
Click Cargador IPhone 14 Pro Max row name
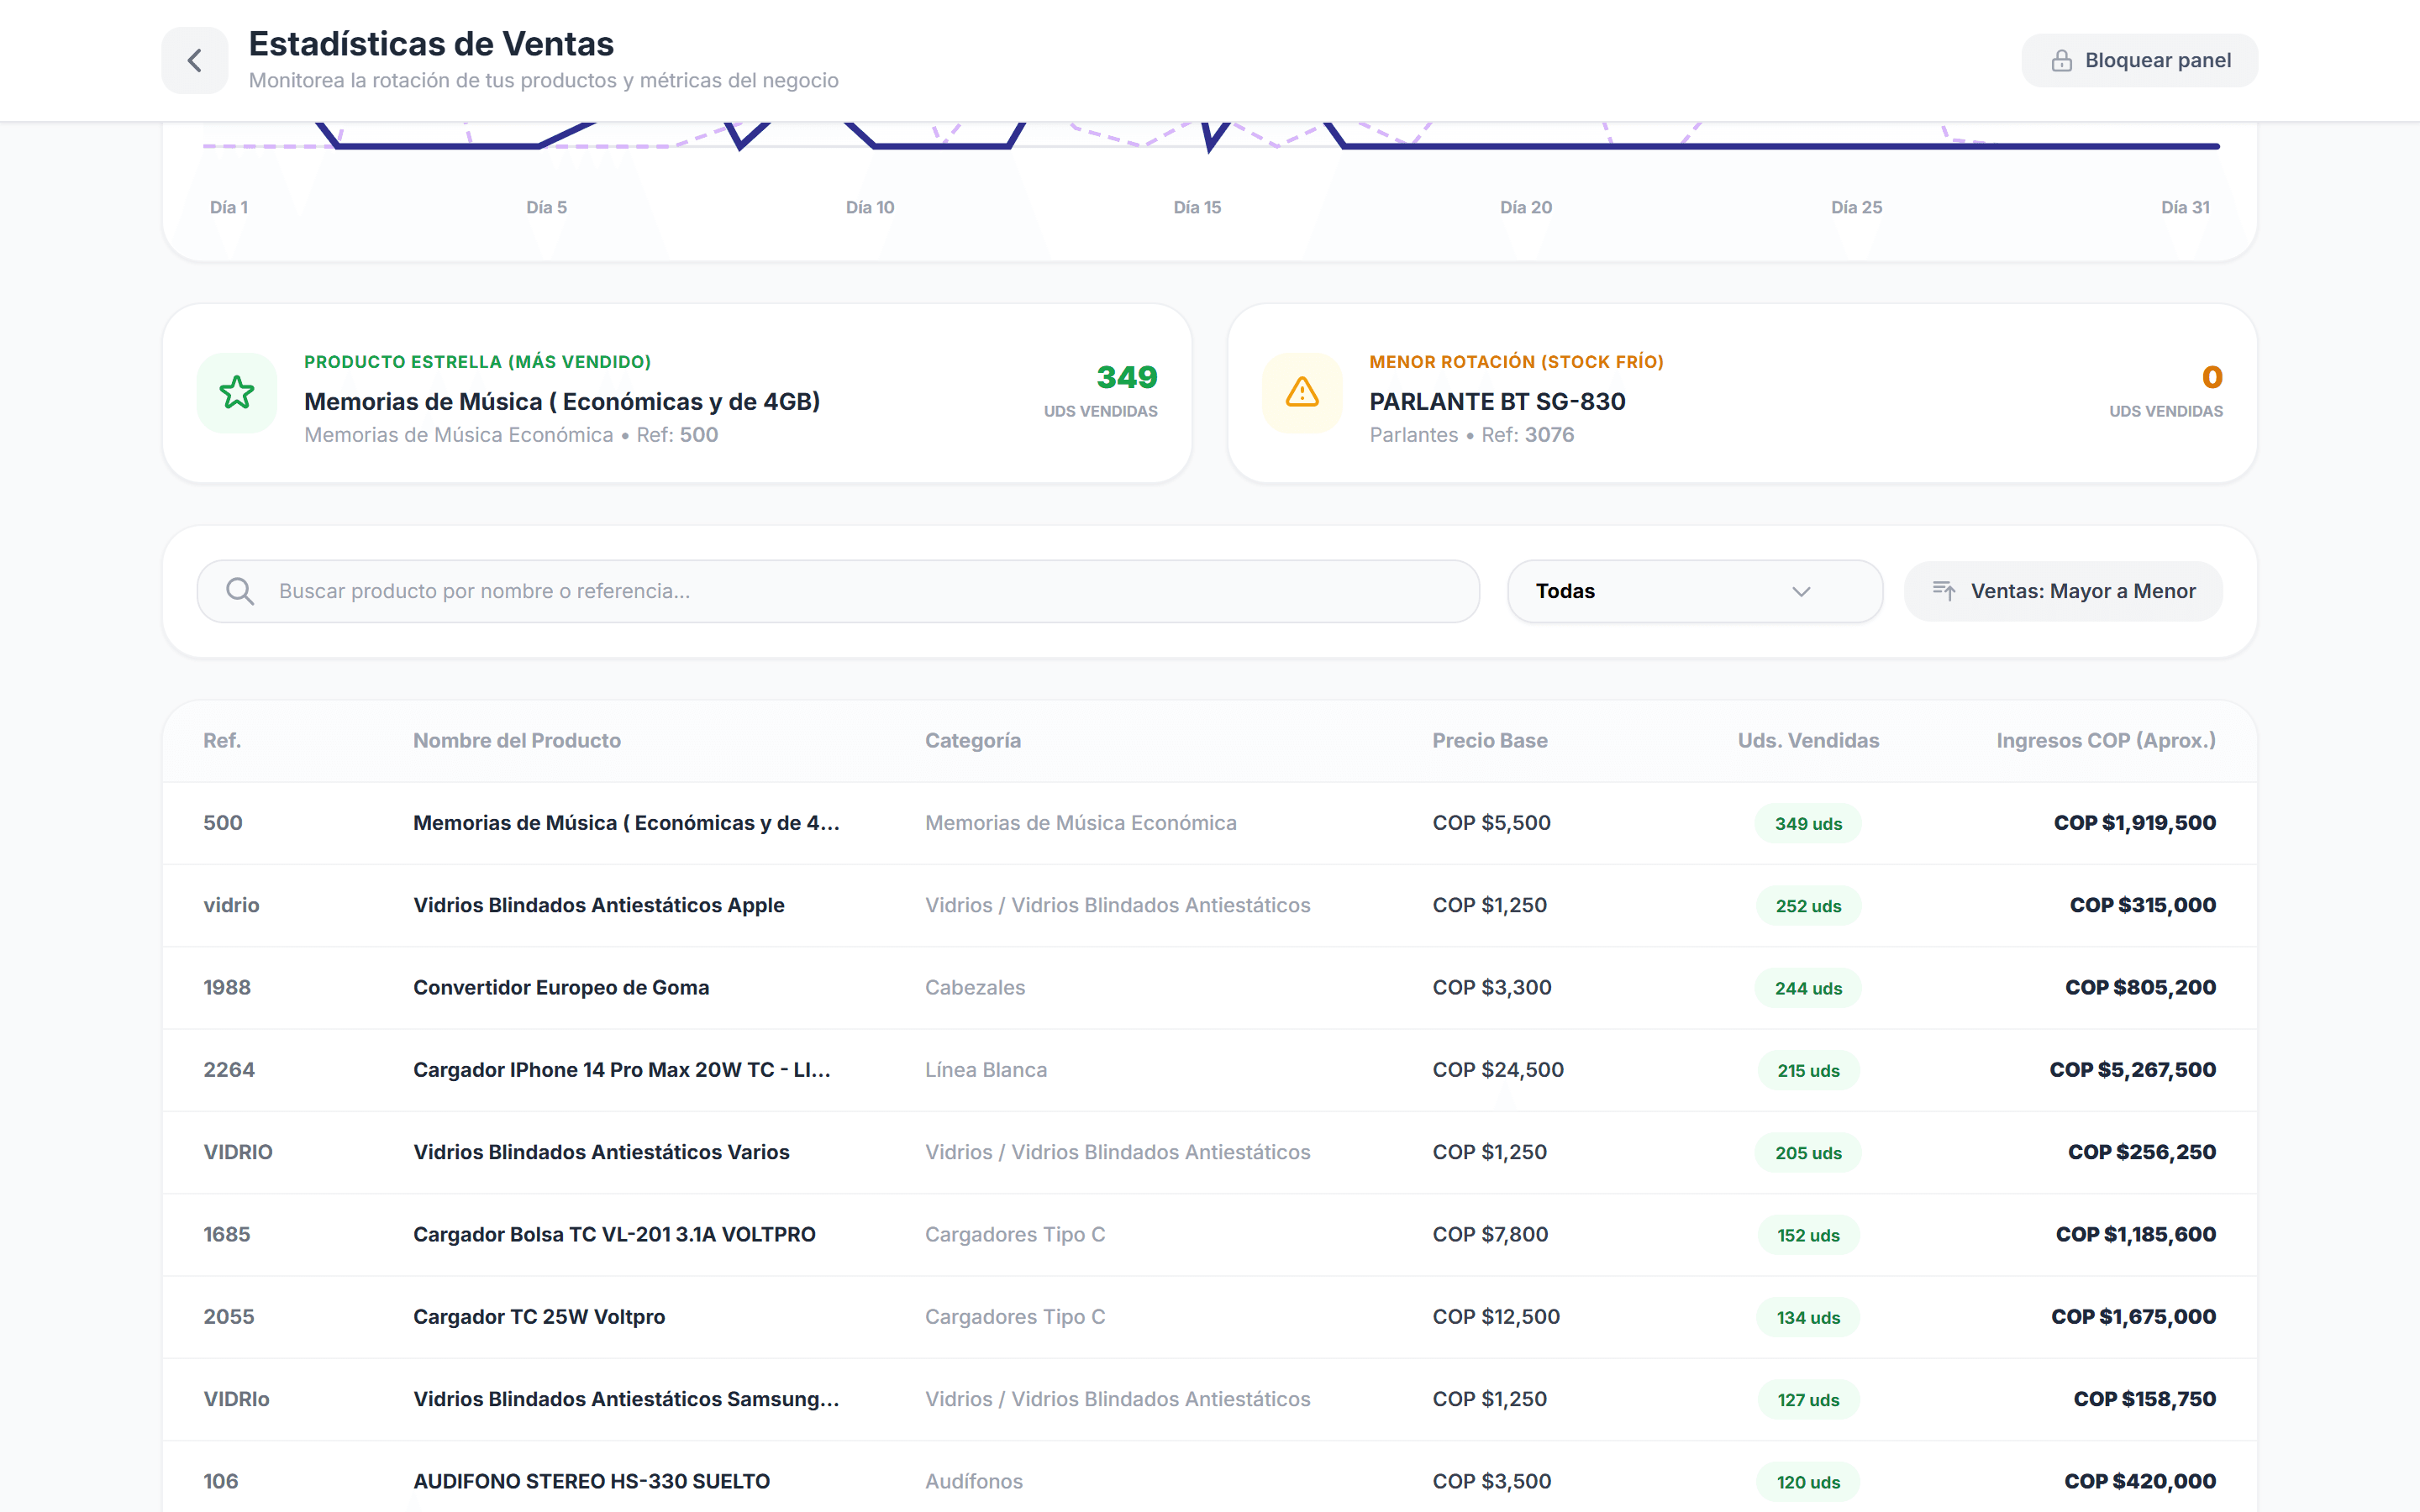pyautogui.click(x=622, y=1070)
